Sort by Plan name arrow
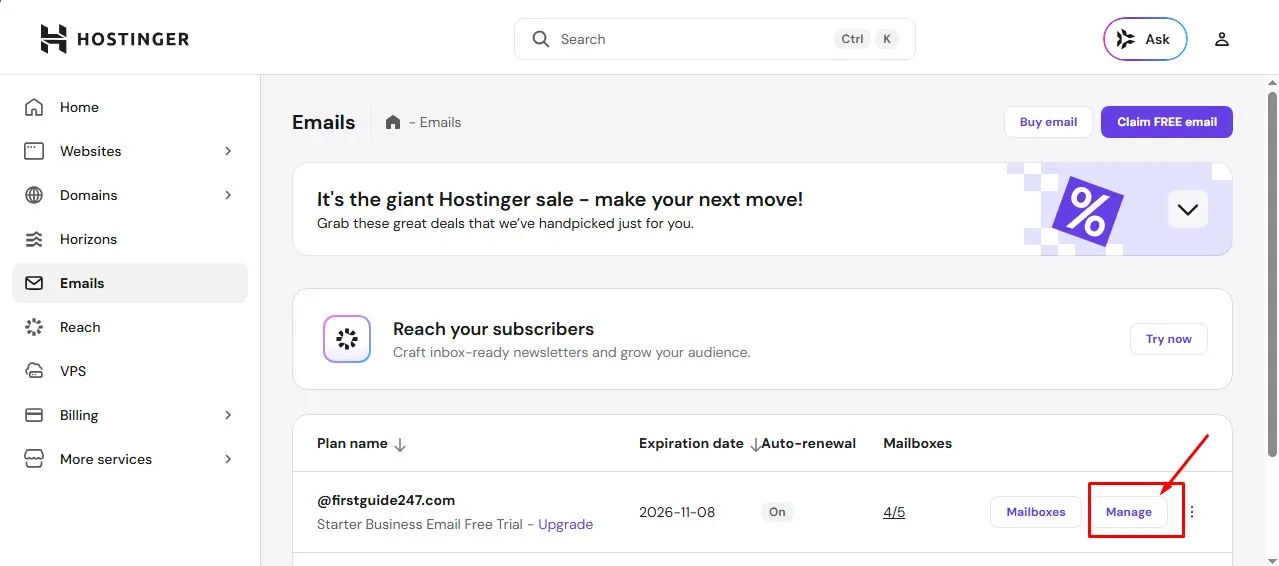Viewport: 1279px width, 566px height. (400, 444)
